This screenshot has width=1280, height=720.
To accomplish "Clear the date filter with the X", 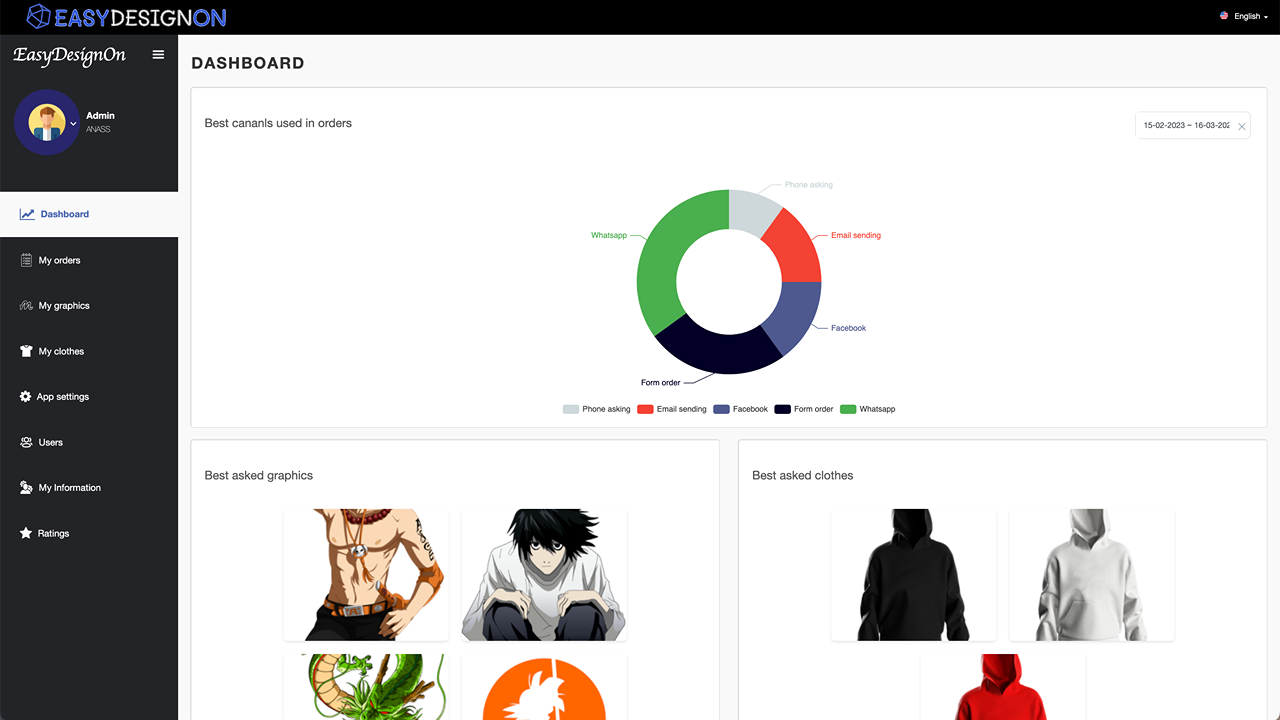I will tap(1241, 125).
